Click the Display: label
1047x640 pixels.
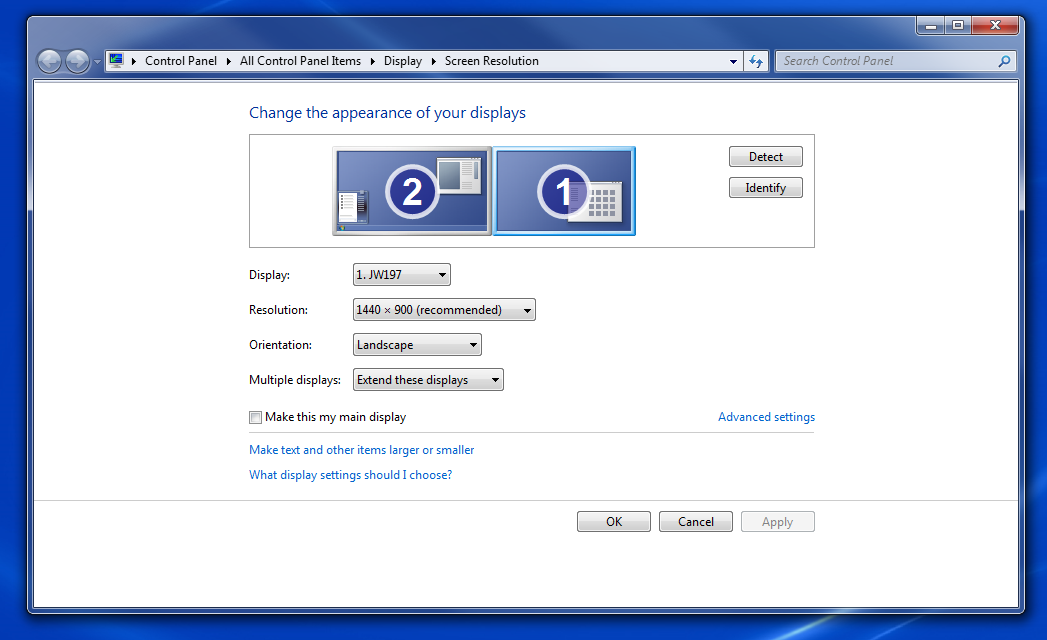(x=269, y=275)
